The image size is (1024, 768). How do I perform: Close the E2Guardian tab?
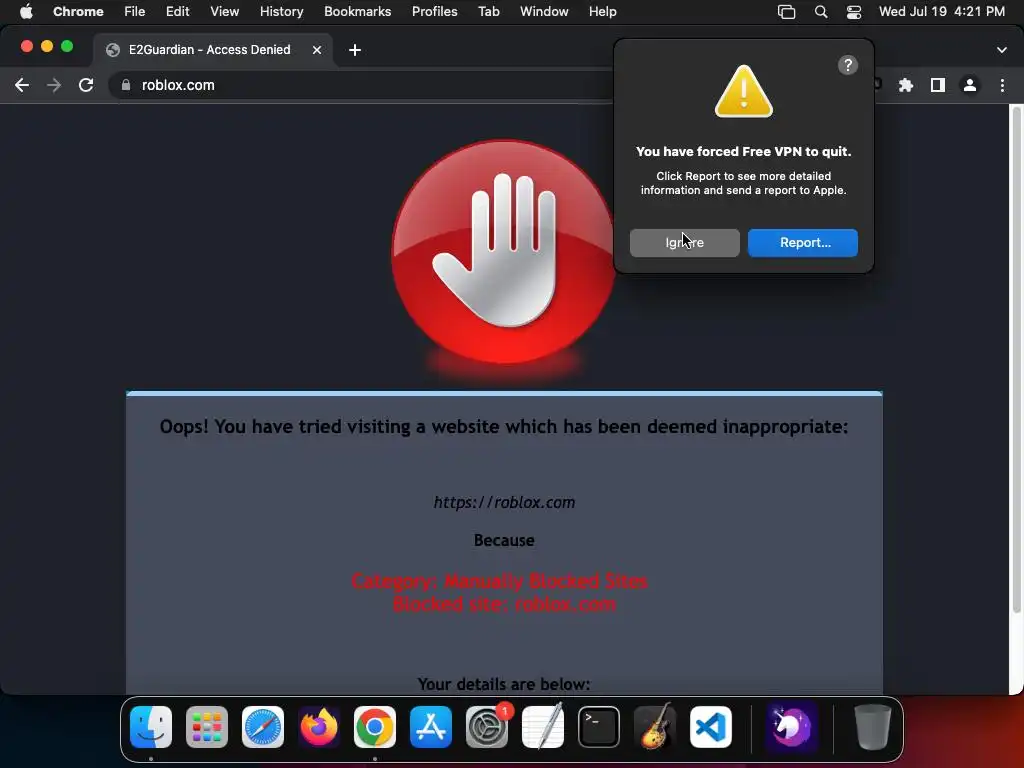coord(317,50)
